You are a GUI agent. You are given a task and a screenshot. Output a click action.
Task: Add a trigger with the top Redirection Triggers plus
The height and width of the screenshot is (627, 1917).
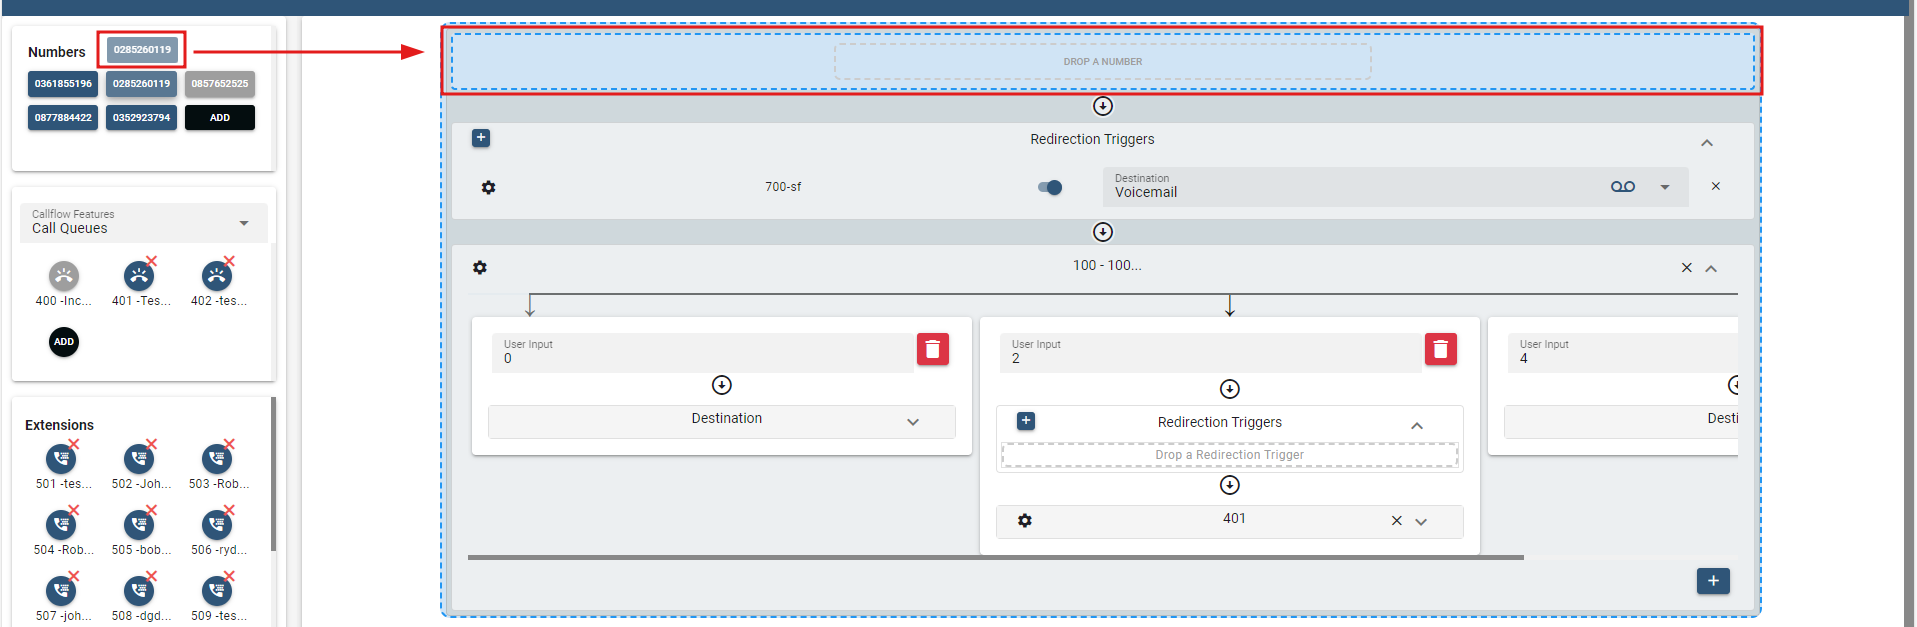click(x=481, y=138)
